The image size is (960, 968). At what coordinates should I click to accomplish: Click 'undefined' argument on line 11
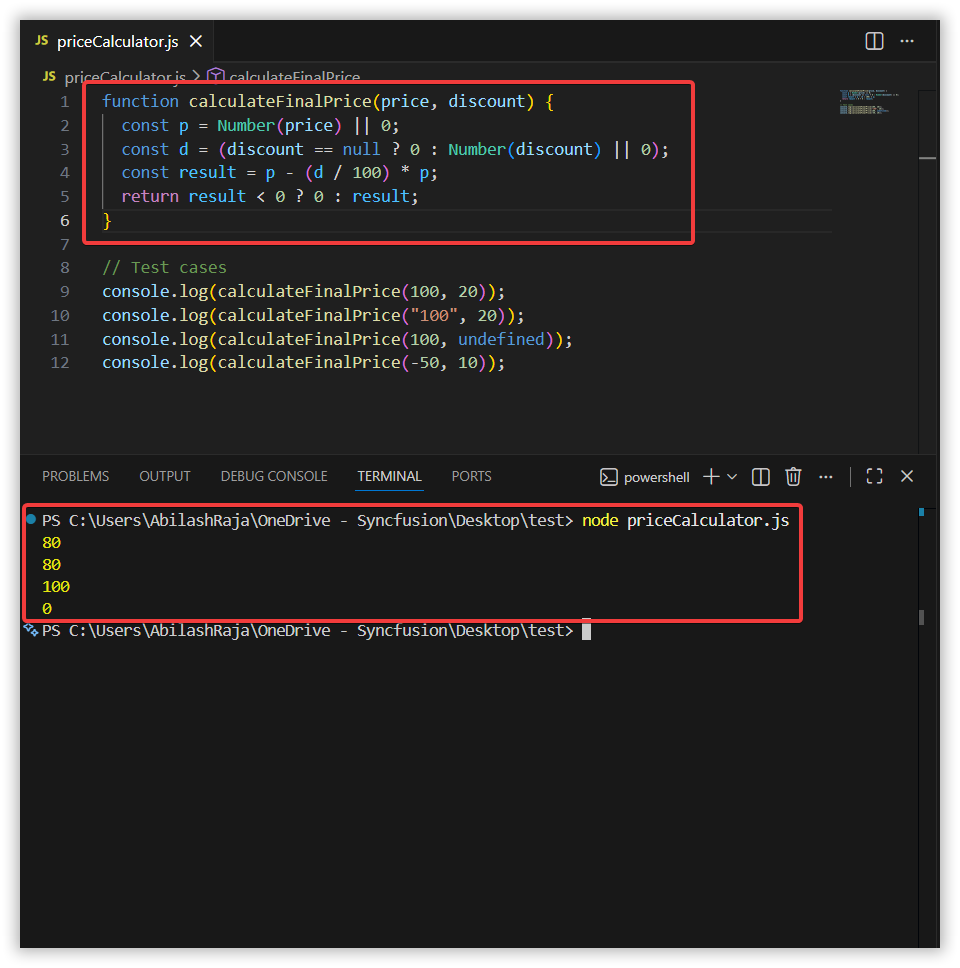[x=501, y=340]
